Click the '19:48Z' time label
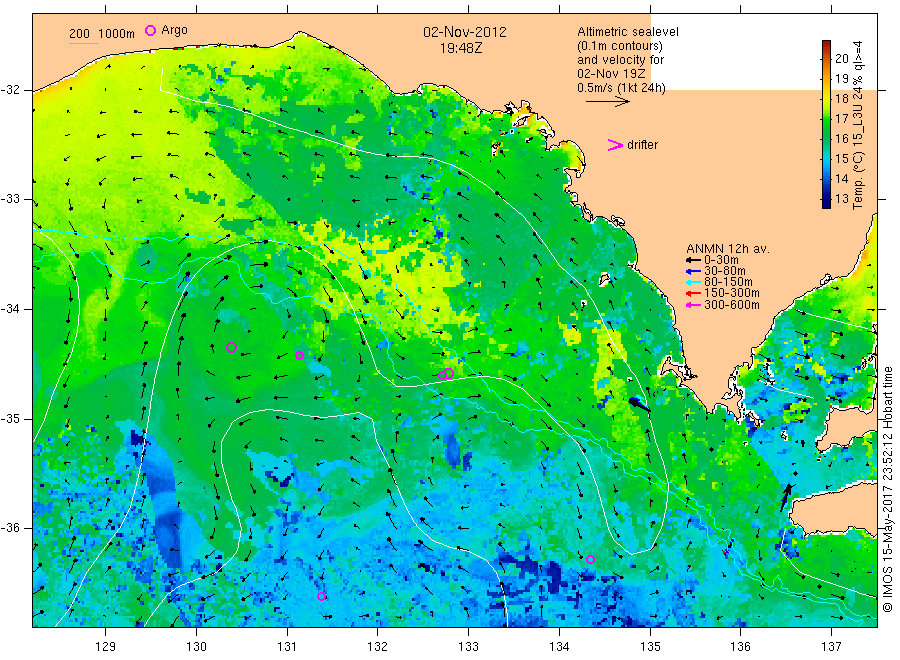 coord(461,48)
